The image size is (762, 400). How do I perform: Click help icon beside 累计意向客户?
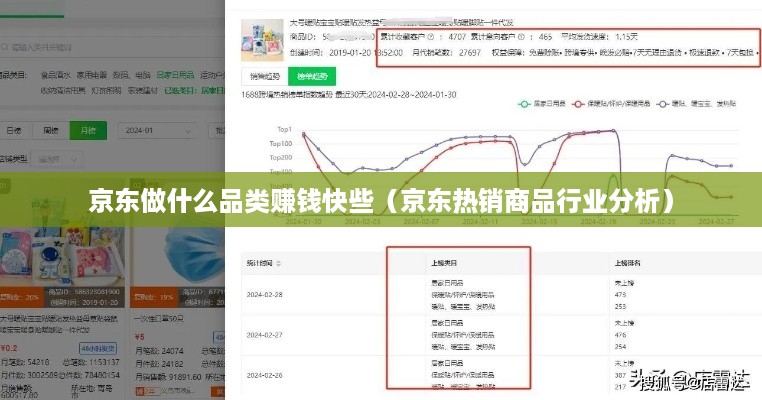(521, 37)
